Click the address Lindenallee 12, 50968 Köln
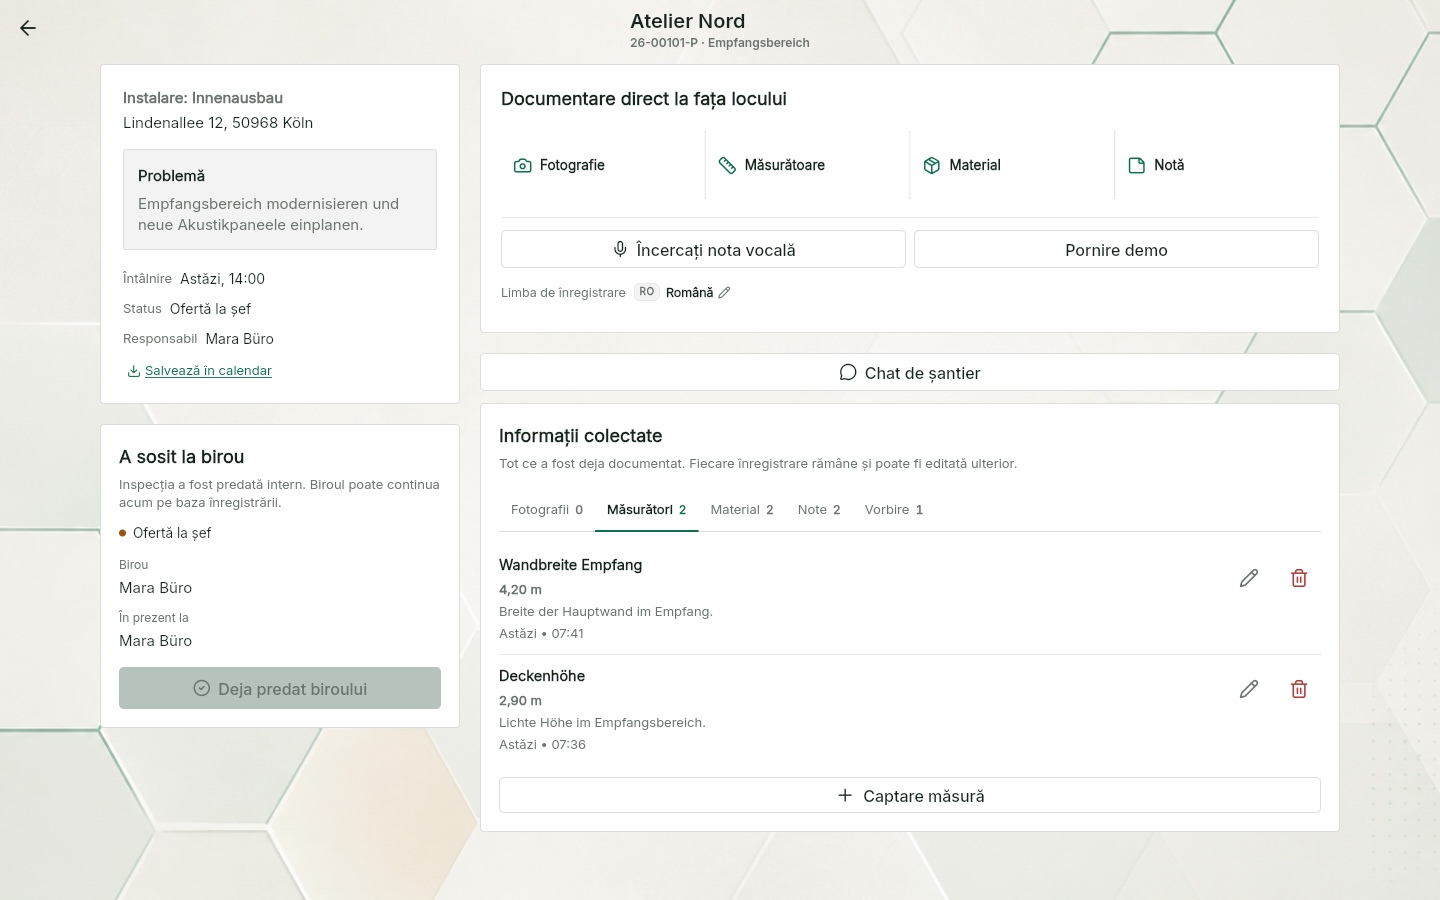This screenshot has width=1440, height=900. click(x=218, y=123)
